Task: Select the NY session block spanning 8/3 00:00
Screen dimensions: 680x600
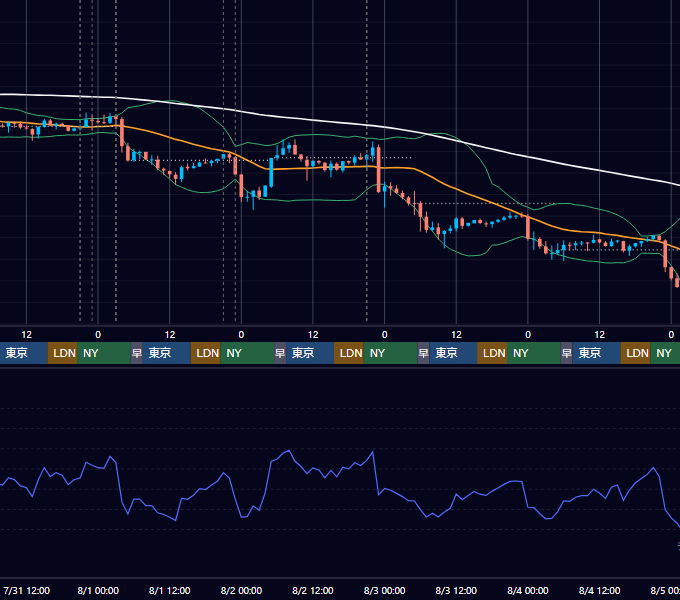Action: point(390,353)
